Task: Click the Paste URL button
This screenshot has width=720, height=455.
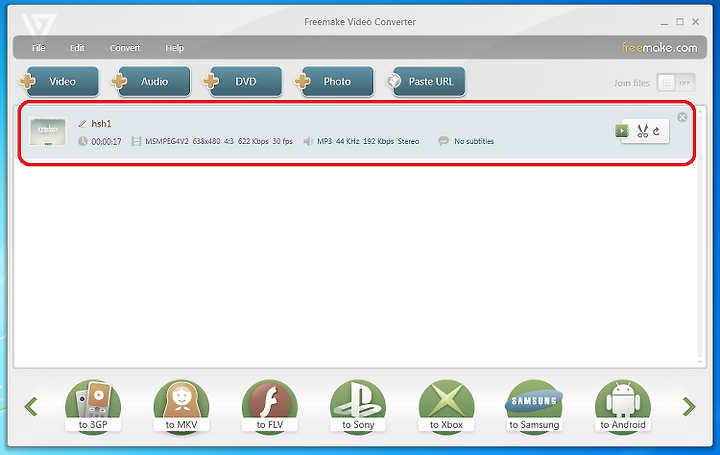Action: [426, 81]
